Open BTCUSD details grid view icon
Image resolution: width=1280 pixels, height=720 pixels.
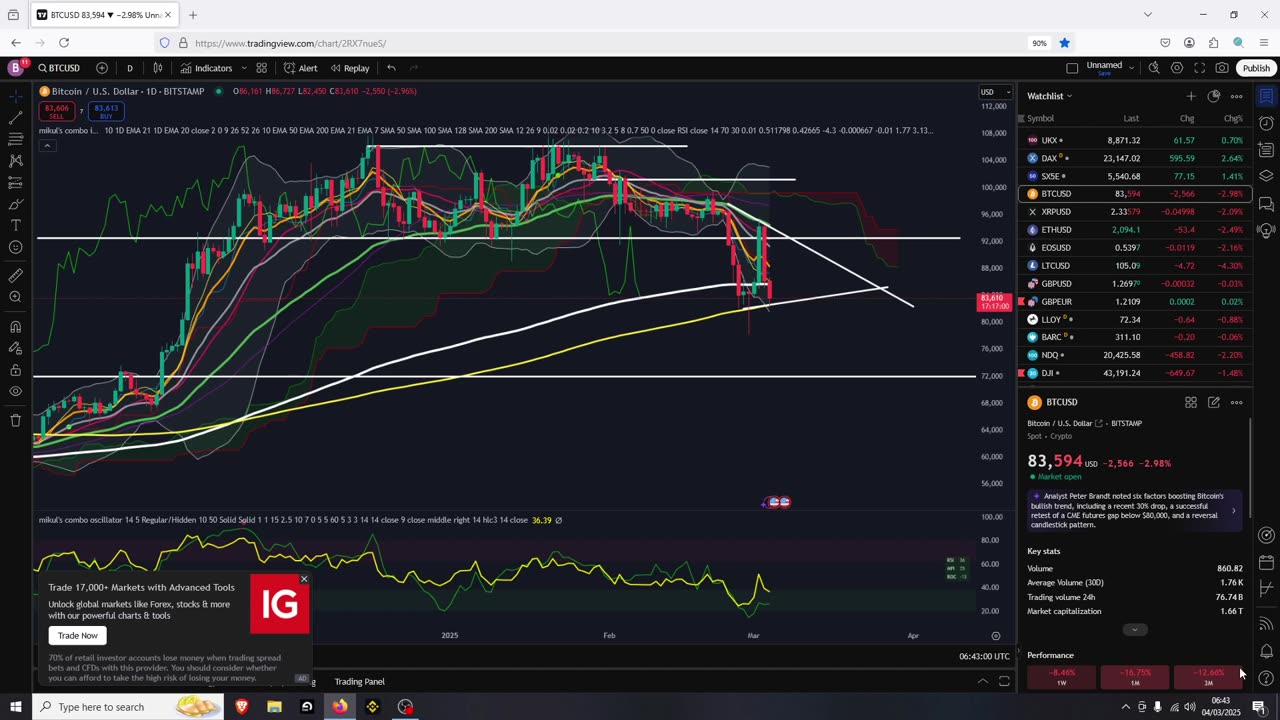click(x=1191, y=402)
